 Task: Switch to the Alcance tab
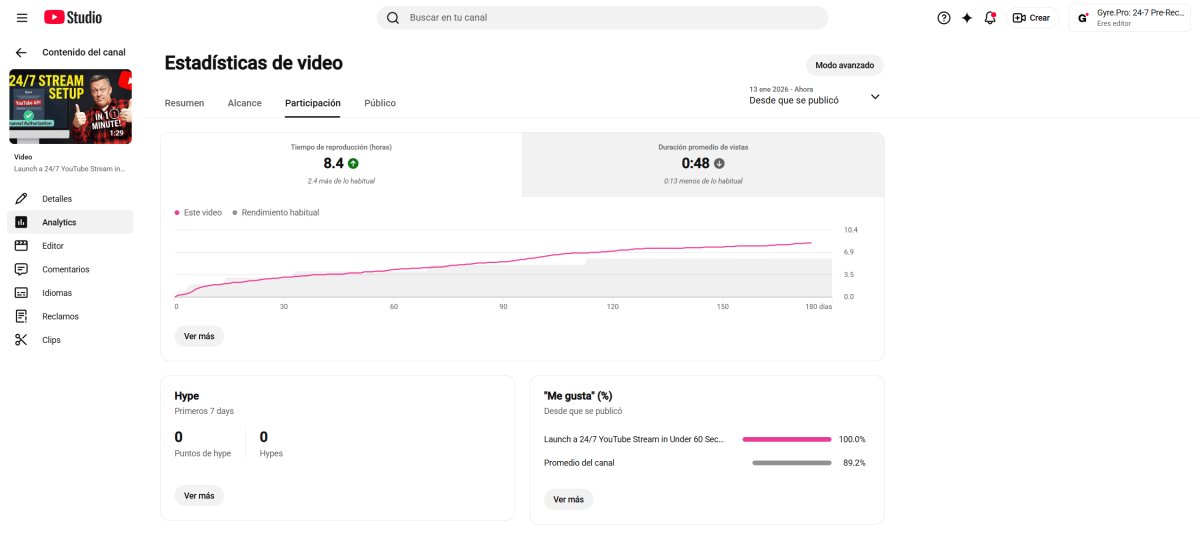(245, 103)
